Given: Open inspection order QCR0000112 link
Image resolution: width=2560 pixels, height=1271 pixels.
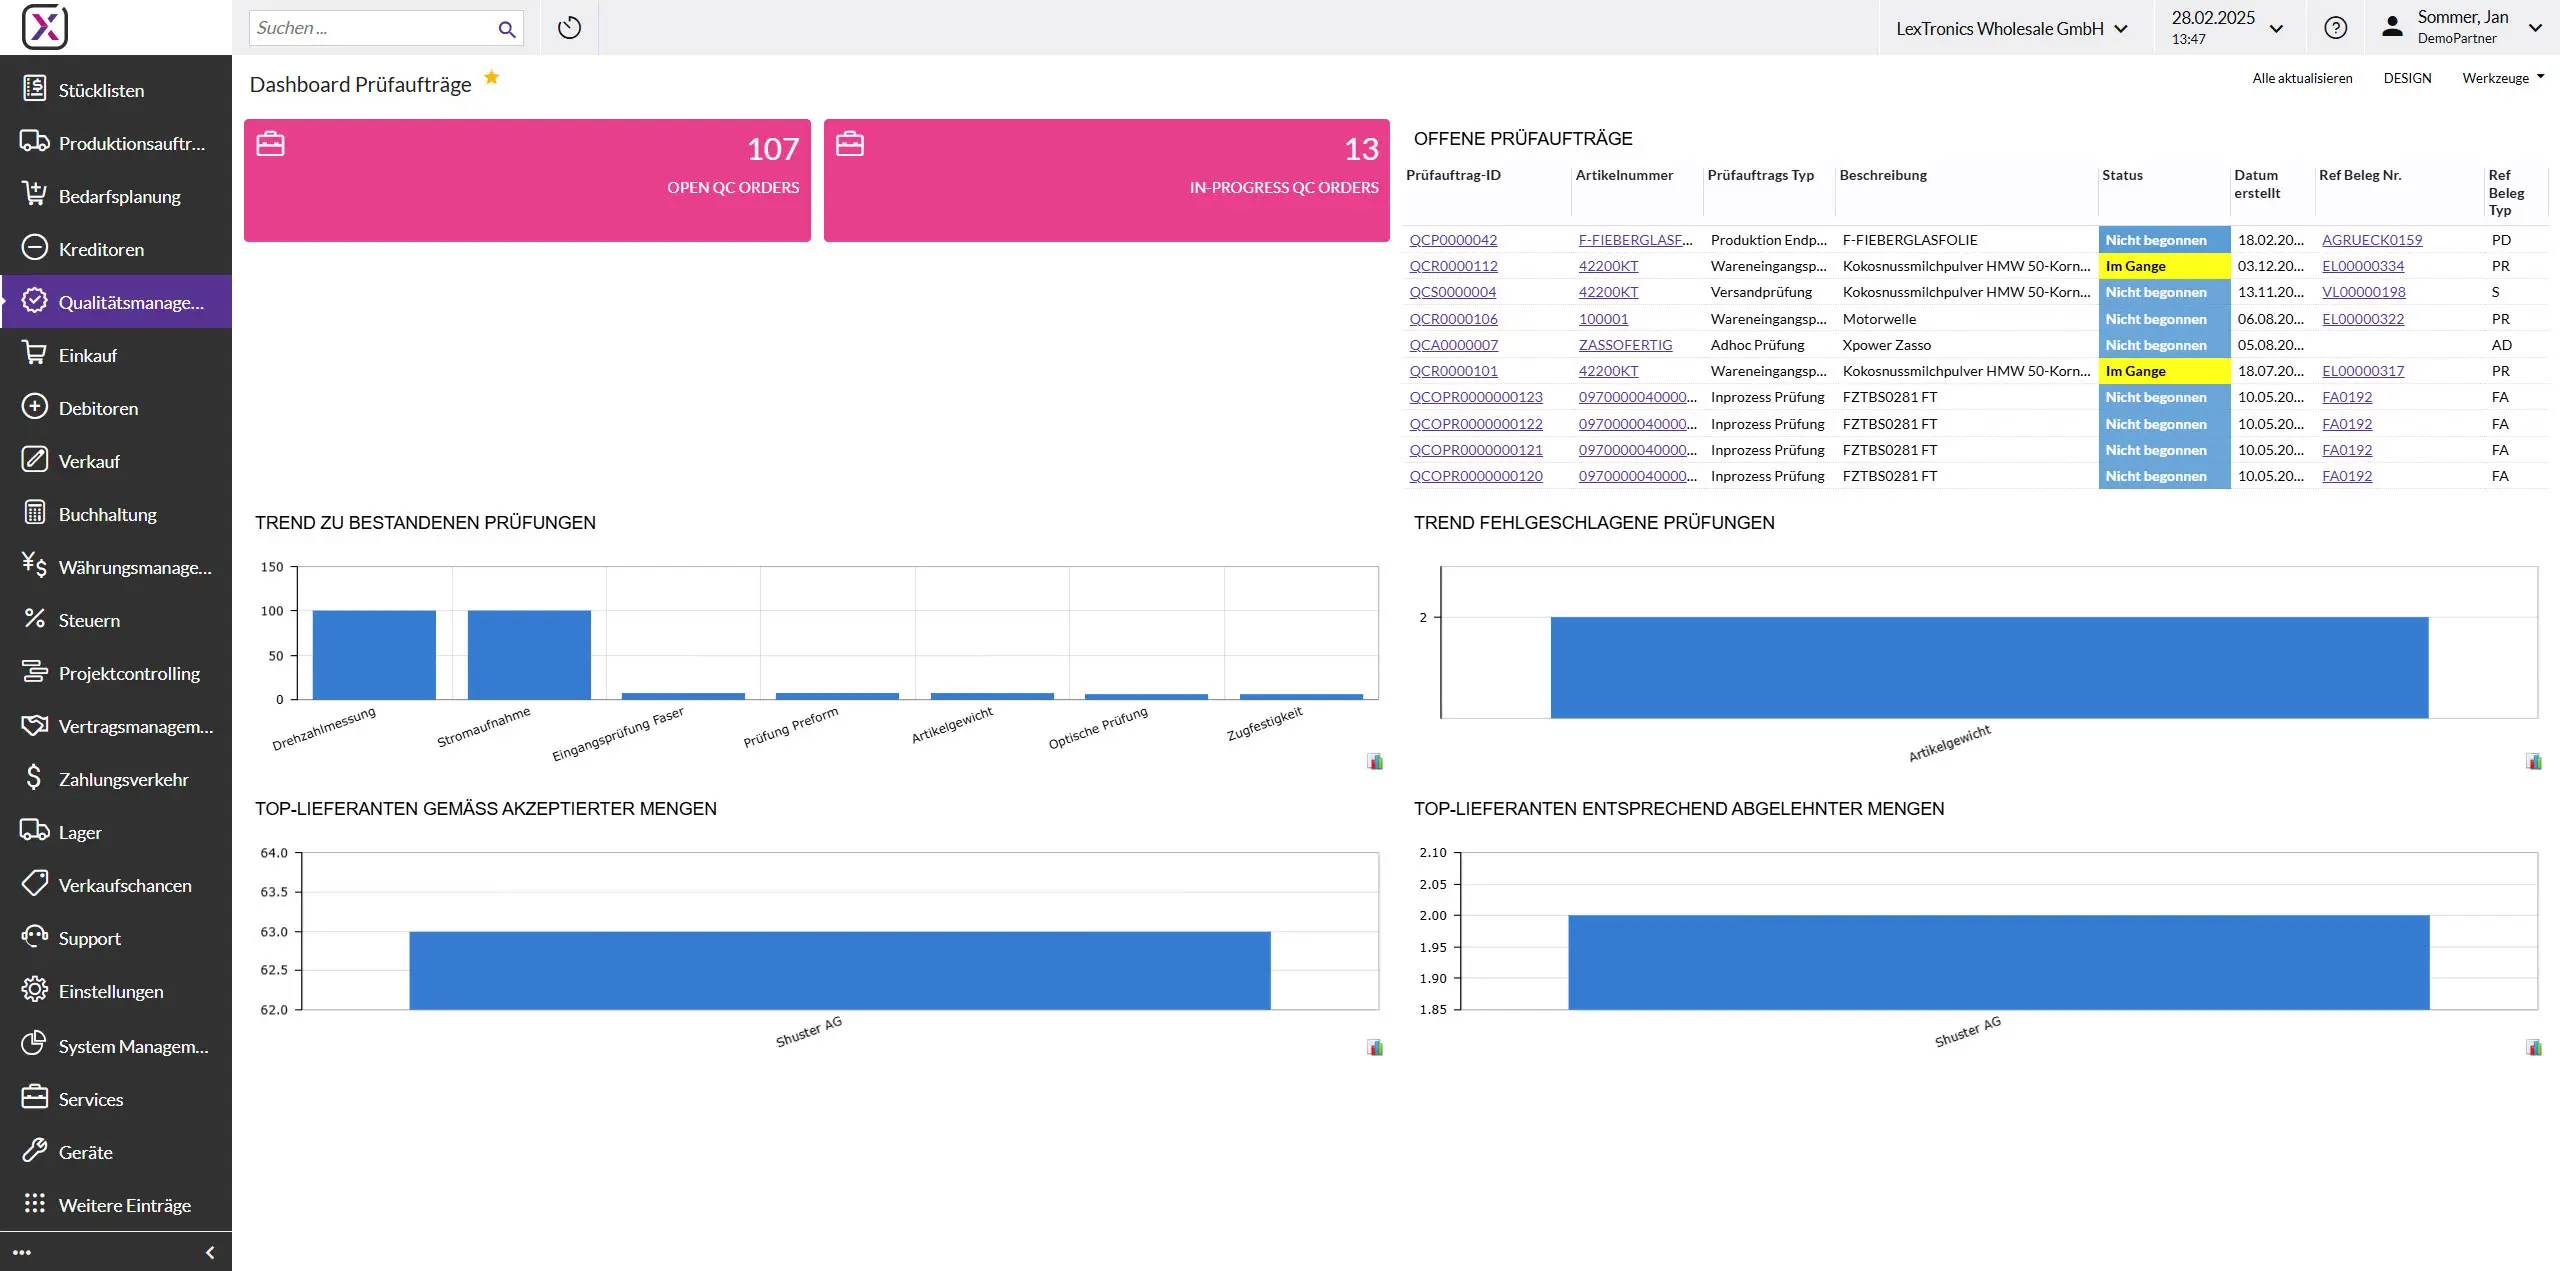Looking at the screenshot, I should (x=1453, y=266).
